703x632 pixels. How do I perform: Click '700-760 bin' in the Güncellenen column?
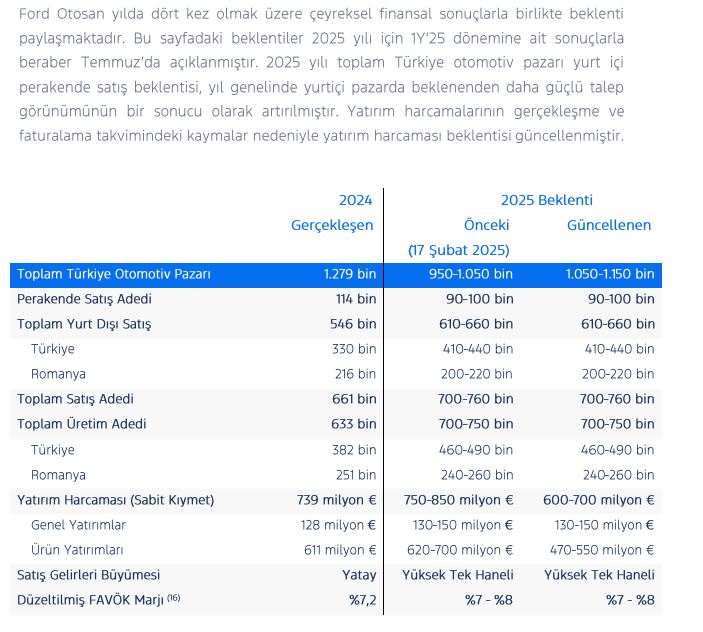point(617,399)
